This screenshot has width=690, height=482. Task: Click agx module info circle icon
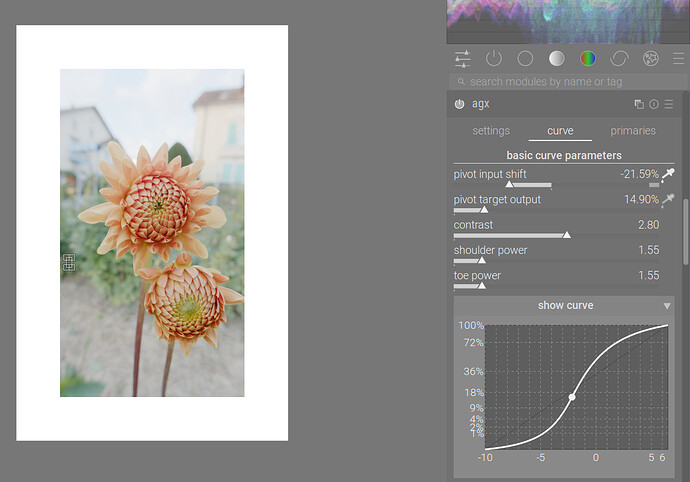click(654, 104)
